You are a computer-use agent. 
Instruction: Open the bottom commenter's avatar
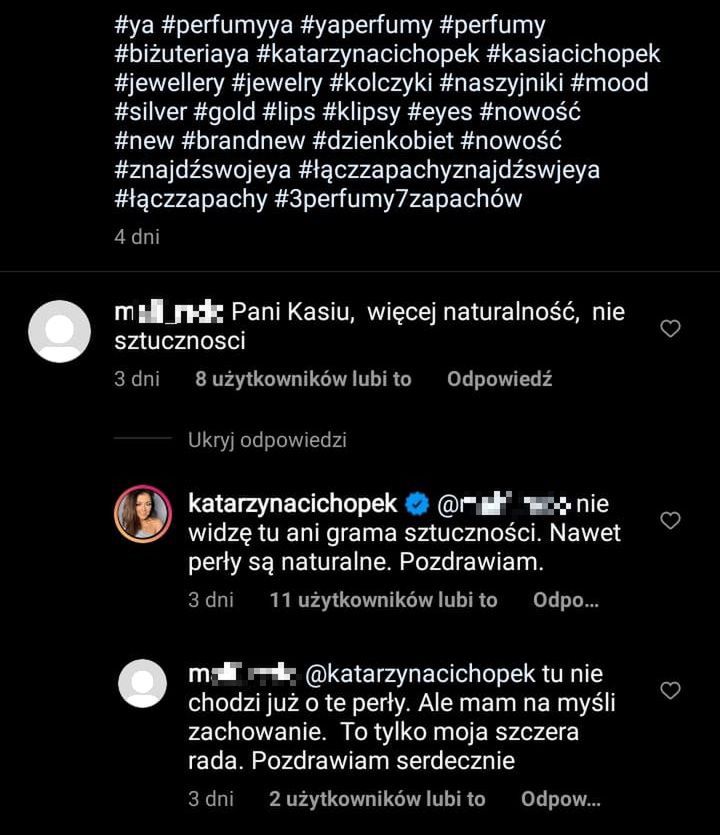pos(141,682)
